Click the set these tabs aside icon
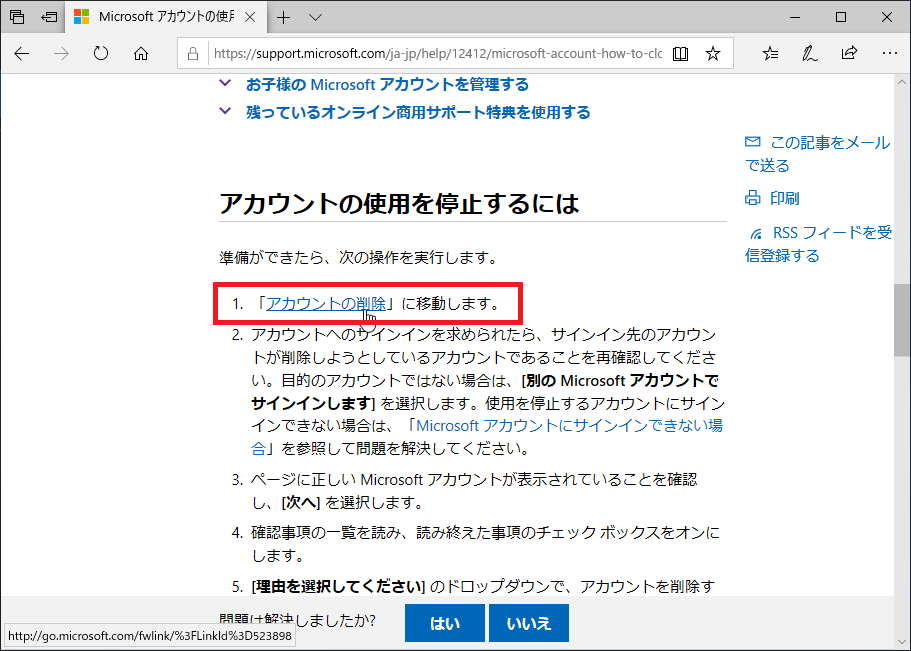Screen dimensions: 911x651 pyautogui.click(x=49, y=17)
